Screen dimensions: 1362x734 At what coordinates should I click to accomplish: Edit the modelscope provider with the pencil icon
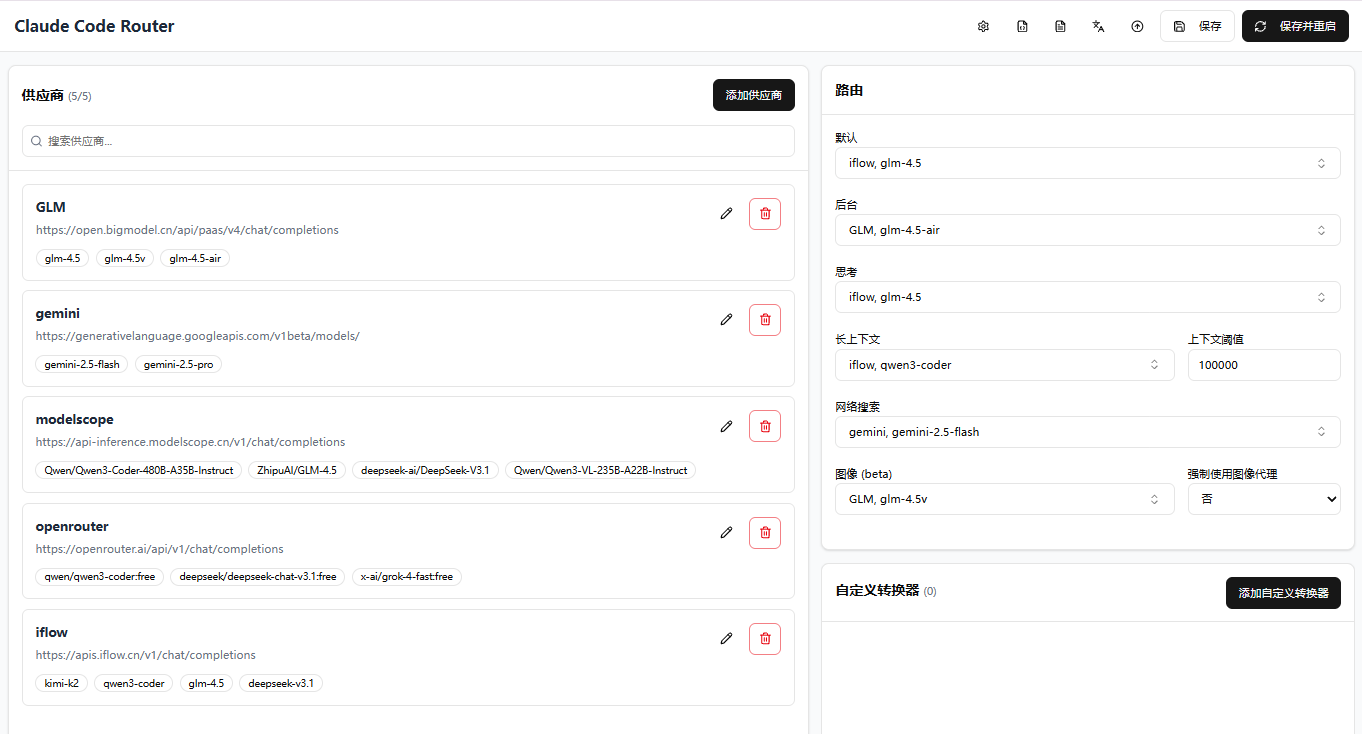726,426
